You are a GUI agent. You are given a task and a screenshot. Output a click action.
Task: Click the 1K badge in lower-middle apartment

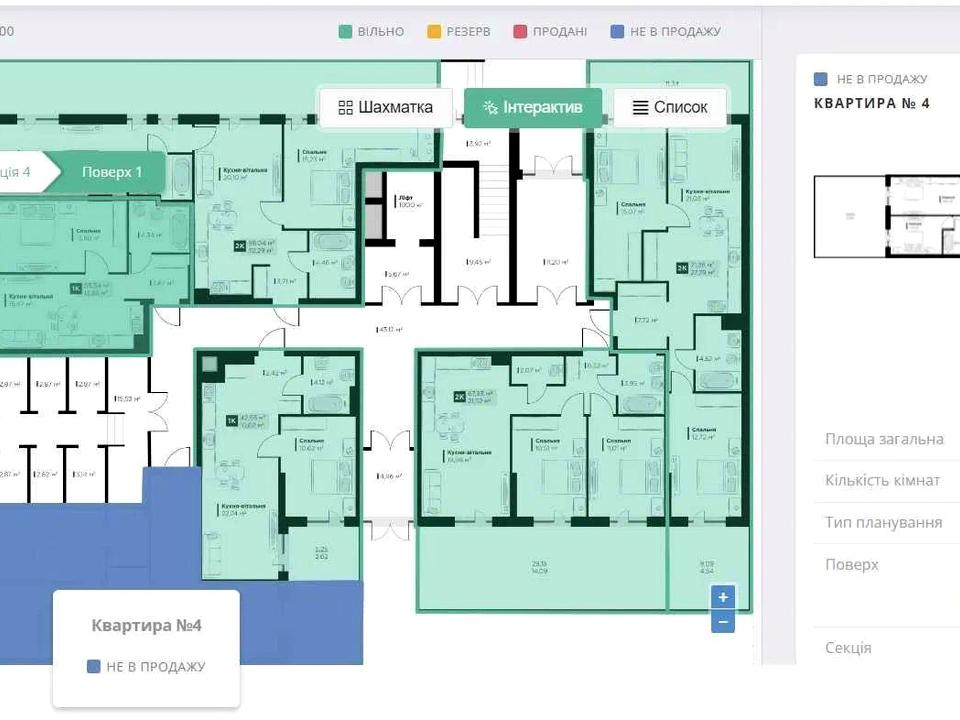[x=232, y=420]
